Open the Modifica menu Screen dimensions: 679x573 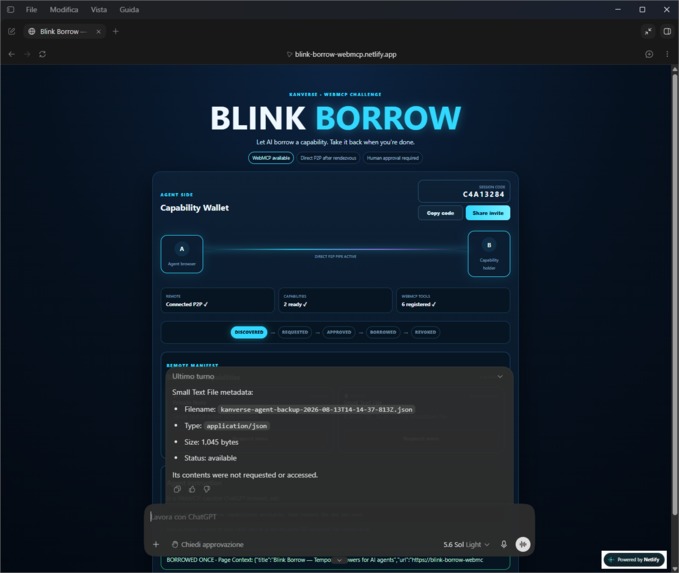point(64,10)
